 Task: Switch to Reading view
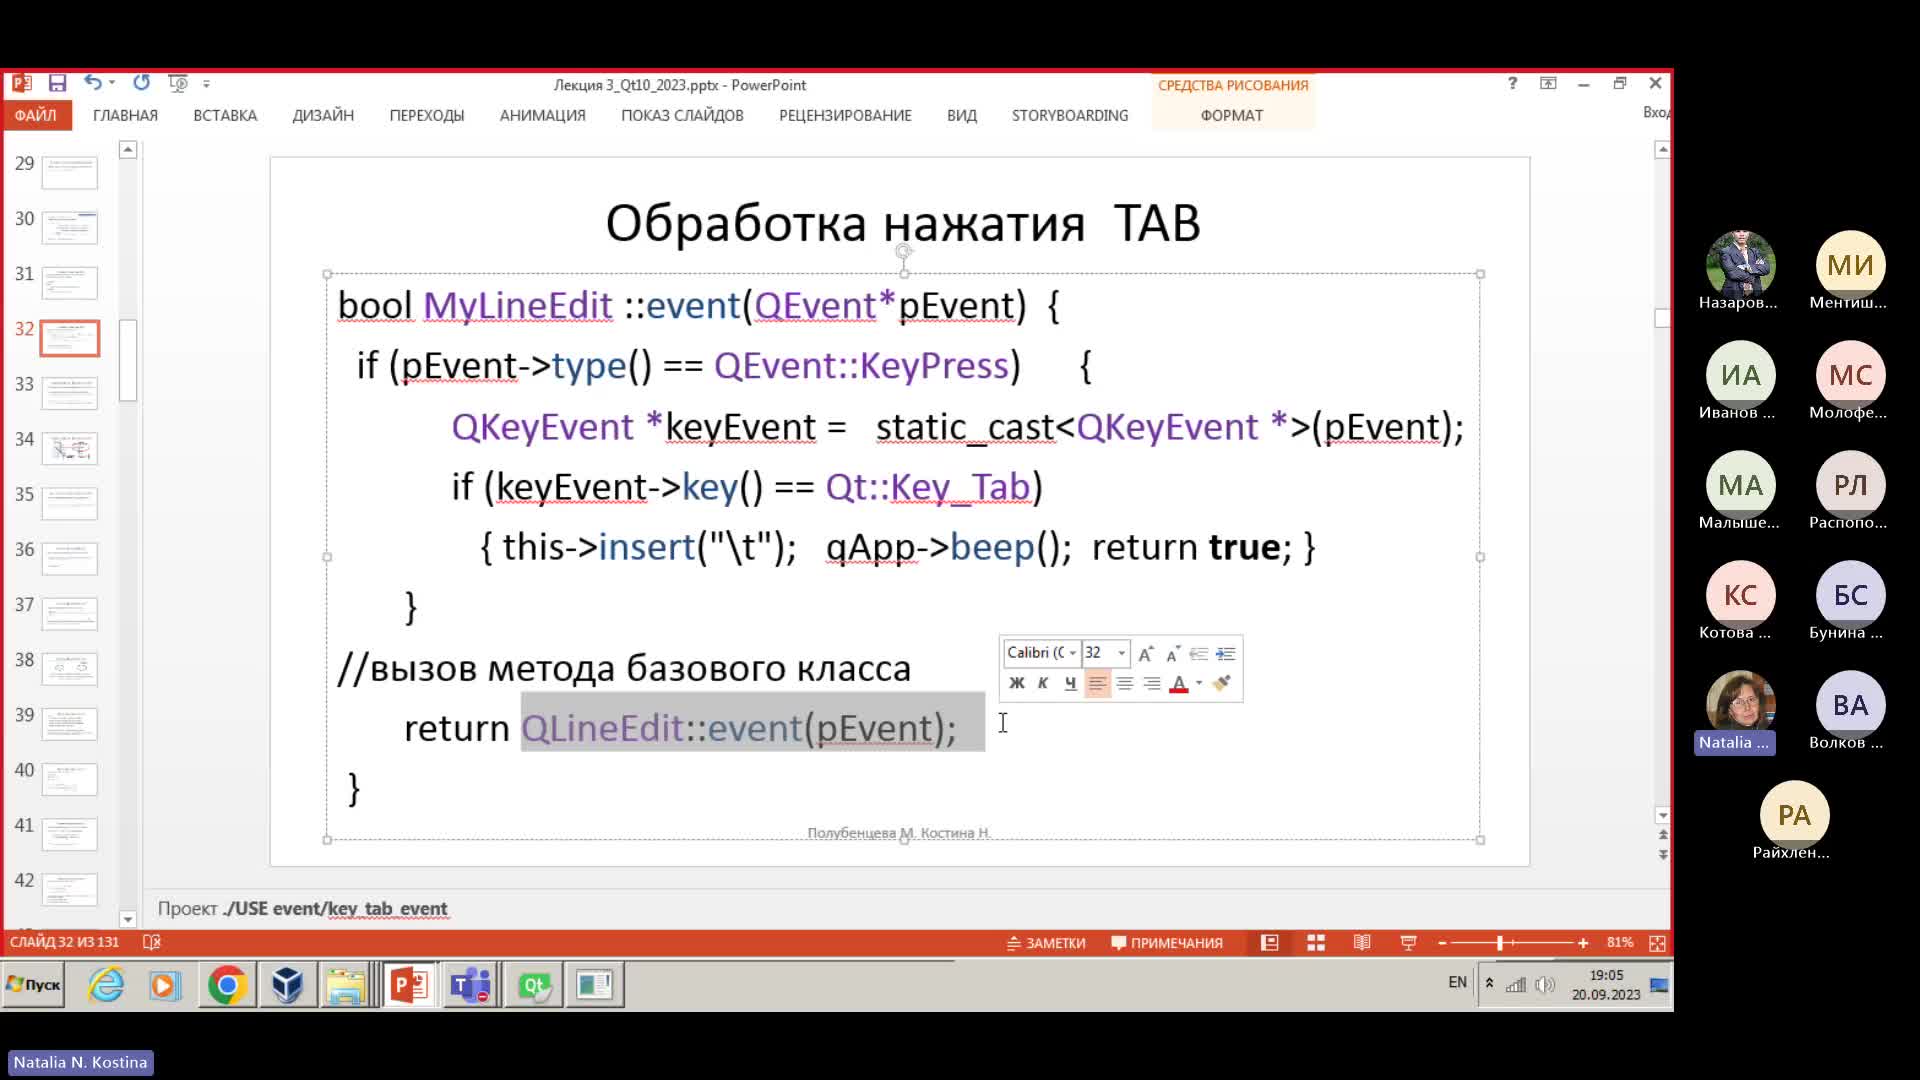(x=1362, y=943)
